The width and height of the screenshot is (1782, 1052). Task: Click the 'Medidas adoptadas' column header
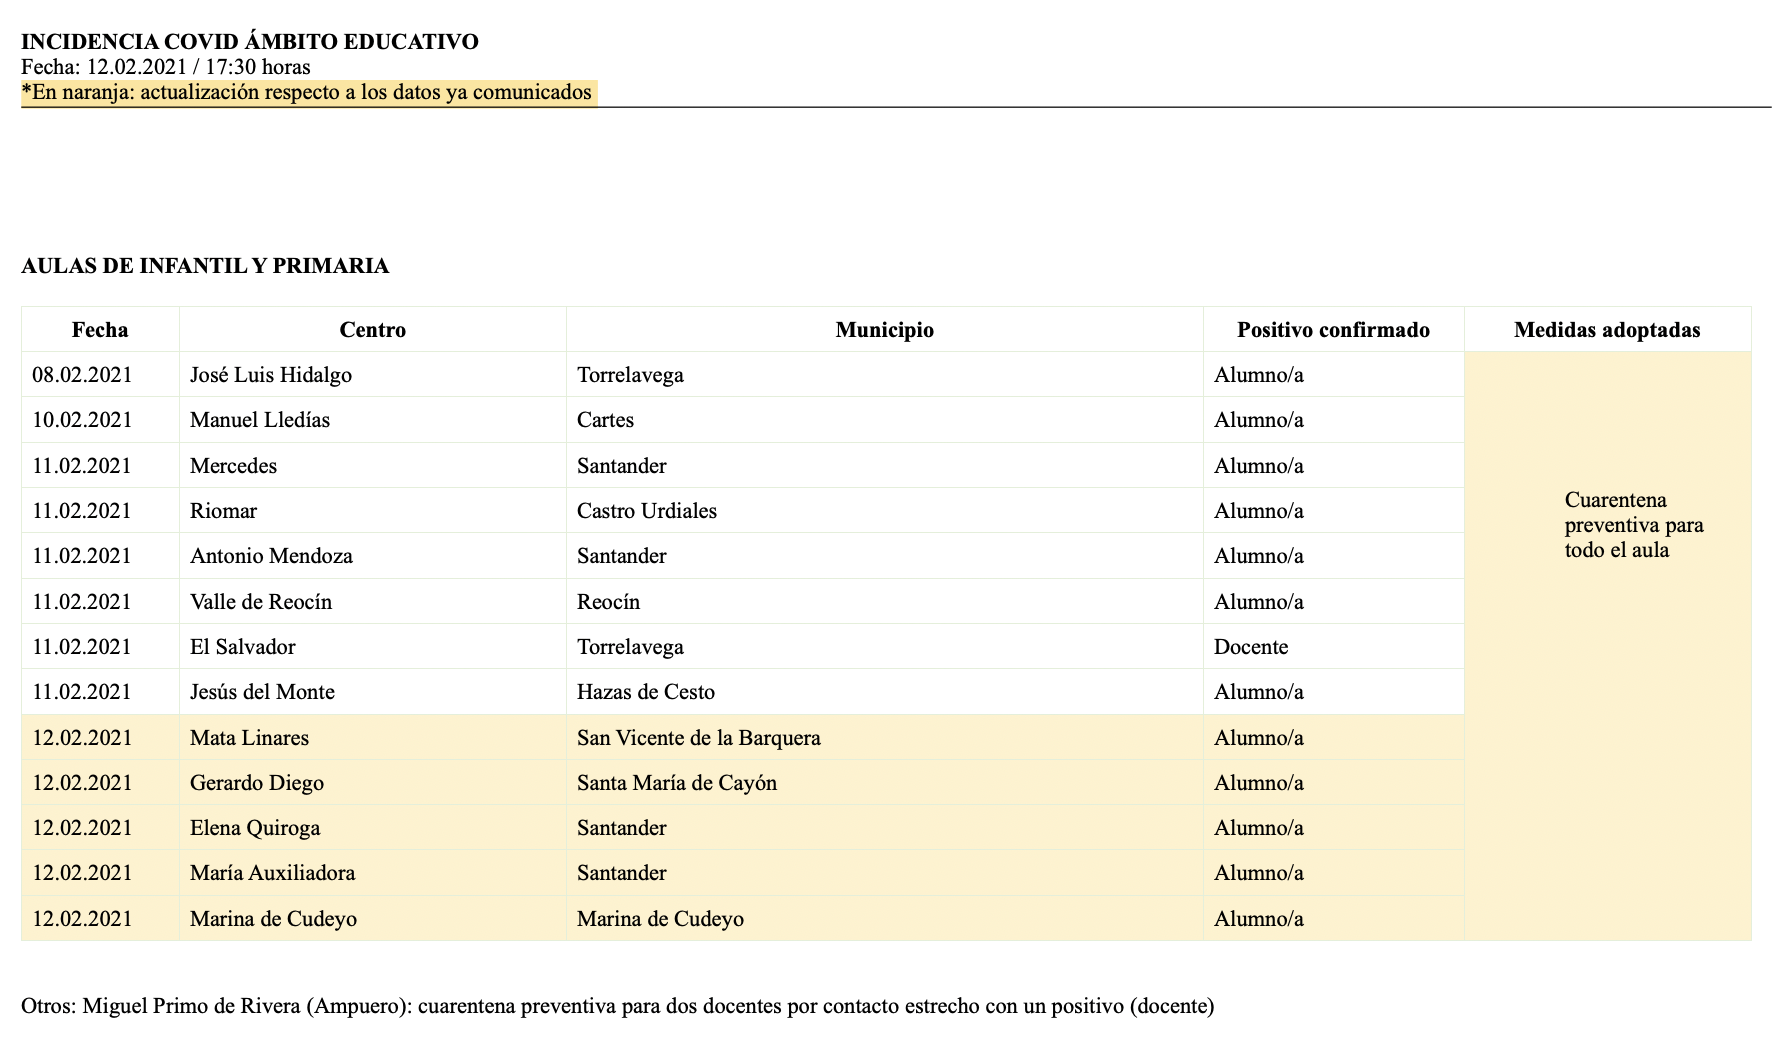[x=1606, y=330]
